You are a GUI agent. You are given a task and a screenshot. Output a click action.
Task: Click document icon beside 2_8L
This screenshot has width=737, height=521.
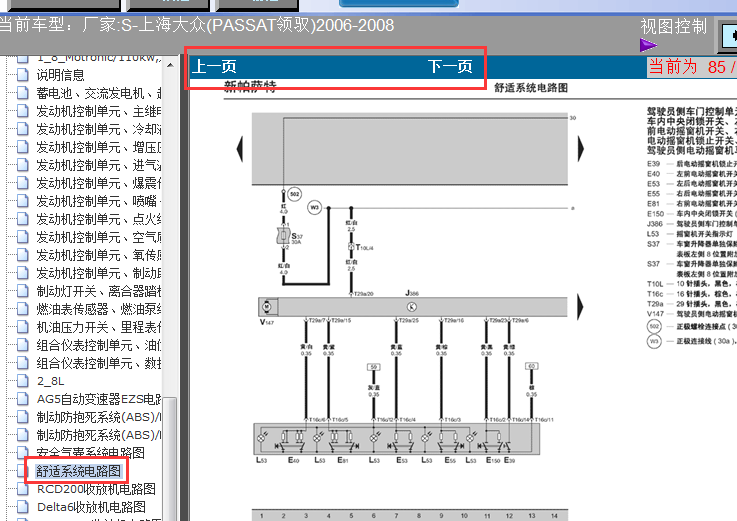[23, 381]
